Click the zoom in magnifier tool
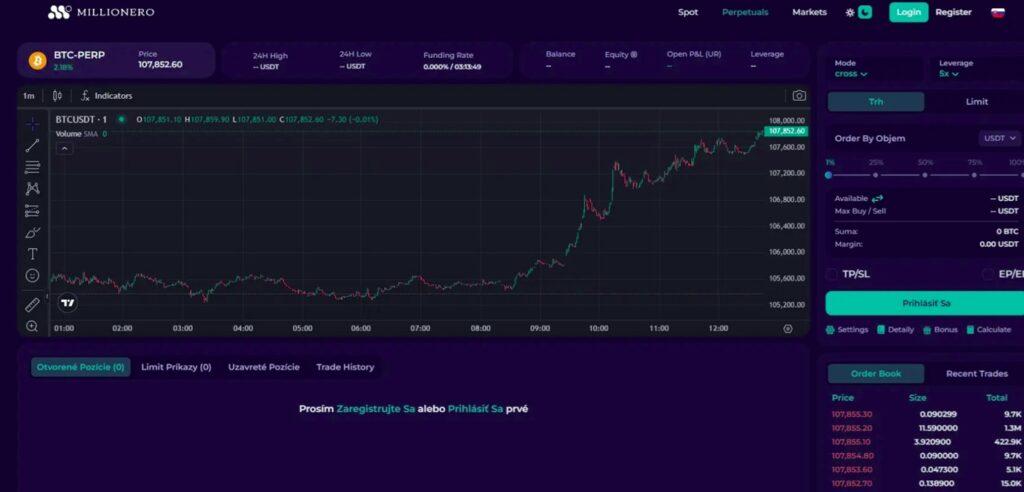 (32, 326)
